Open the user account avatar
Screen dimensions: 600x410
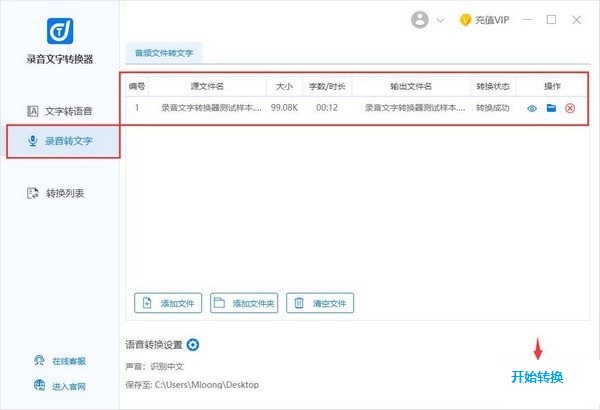point(420,20)
